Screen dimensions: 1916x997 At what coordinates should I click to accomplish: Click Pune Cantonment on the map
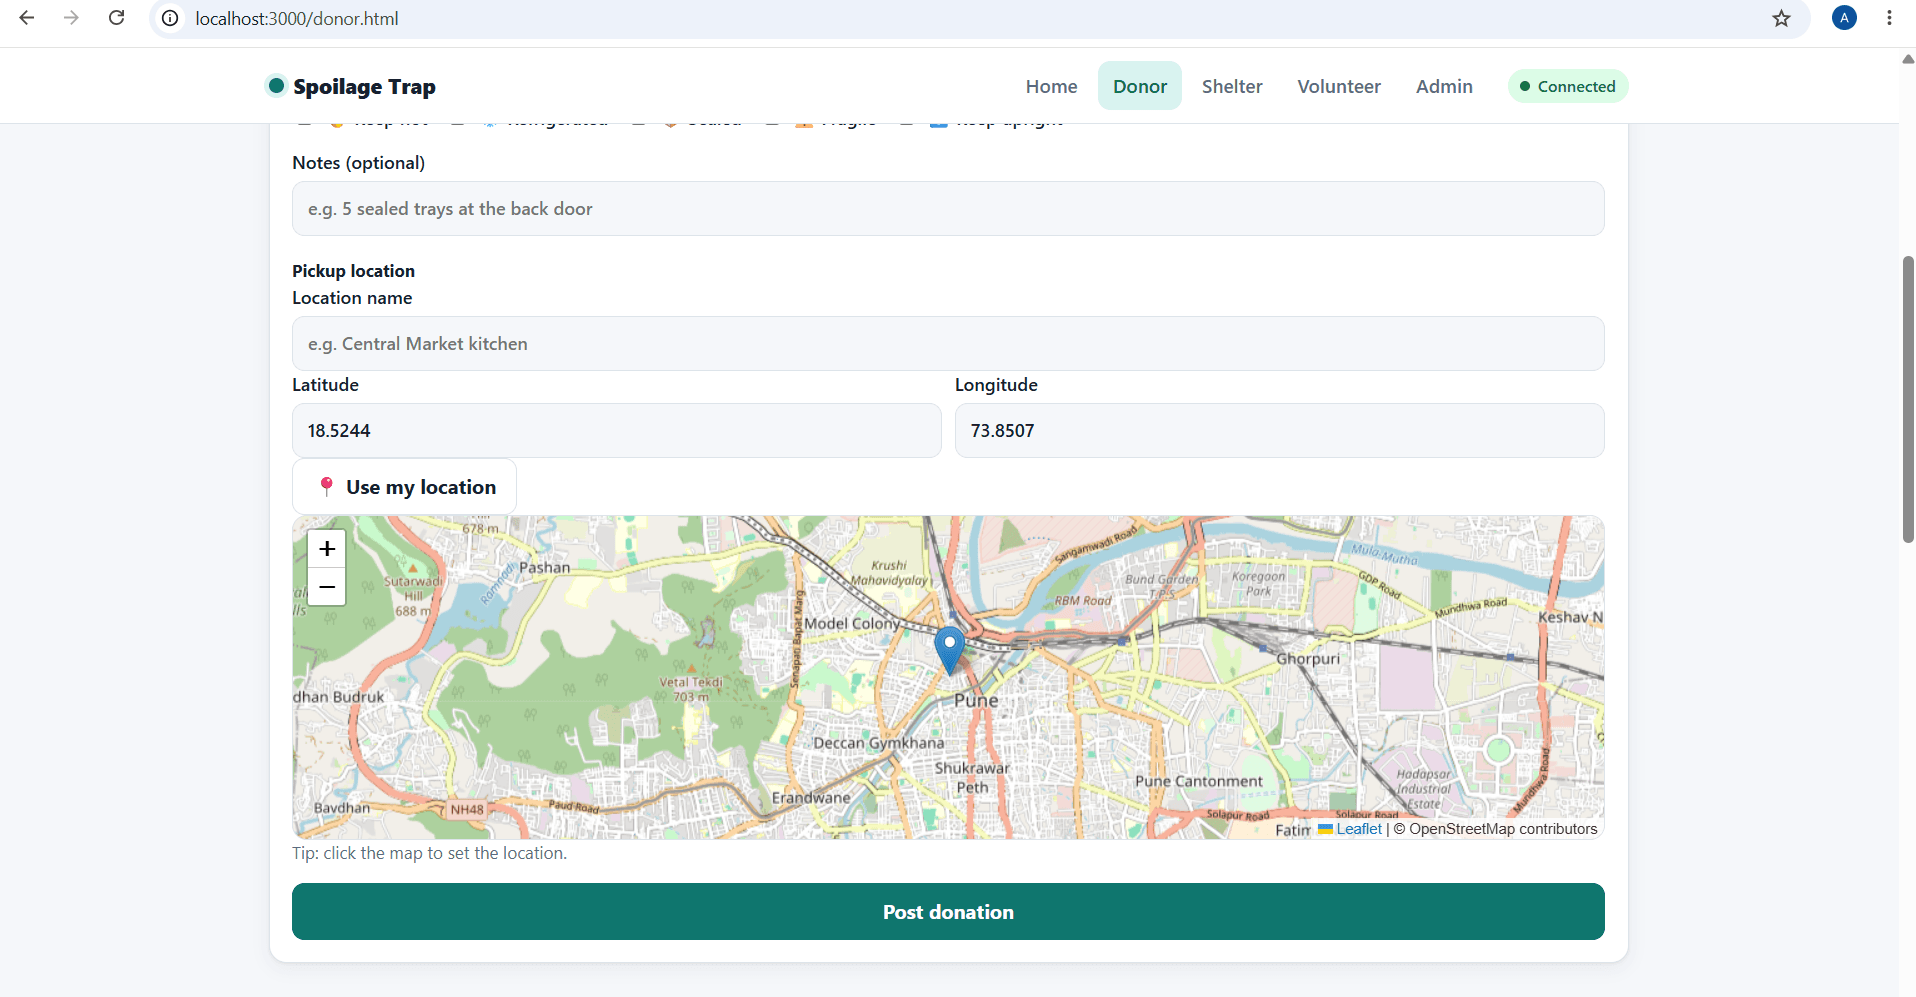[x=1199, y=781]
